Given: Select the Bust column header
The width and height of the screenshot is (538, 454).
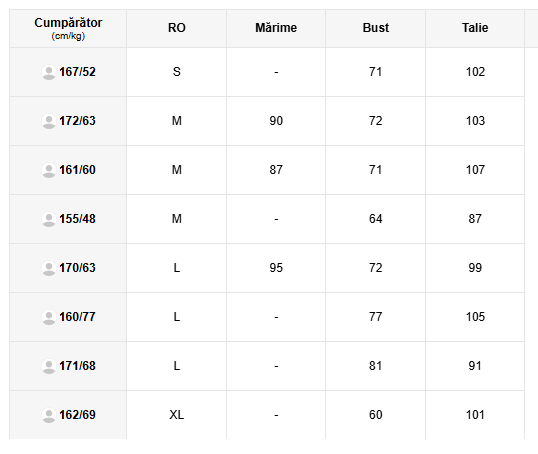Looking at the screenshot, I should coord(376,28).
